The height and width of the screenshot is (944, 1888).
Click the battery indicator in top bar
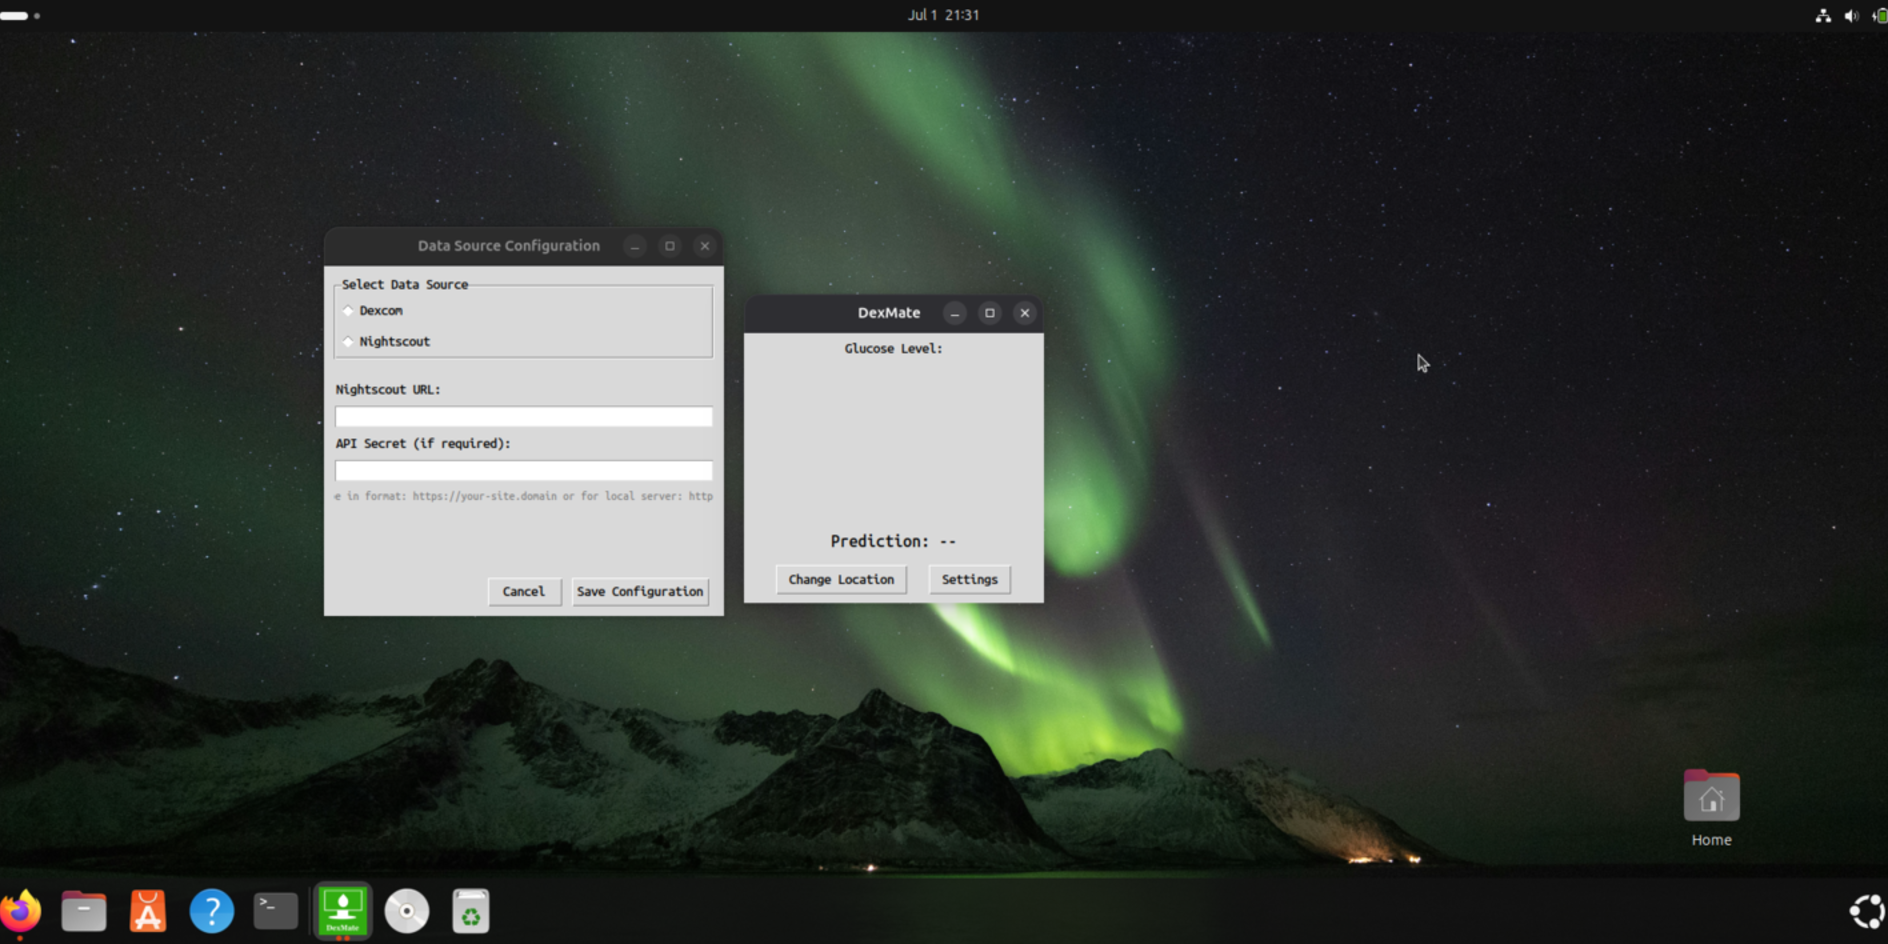coord(1878,15)
